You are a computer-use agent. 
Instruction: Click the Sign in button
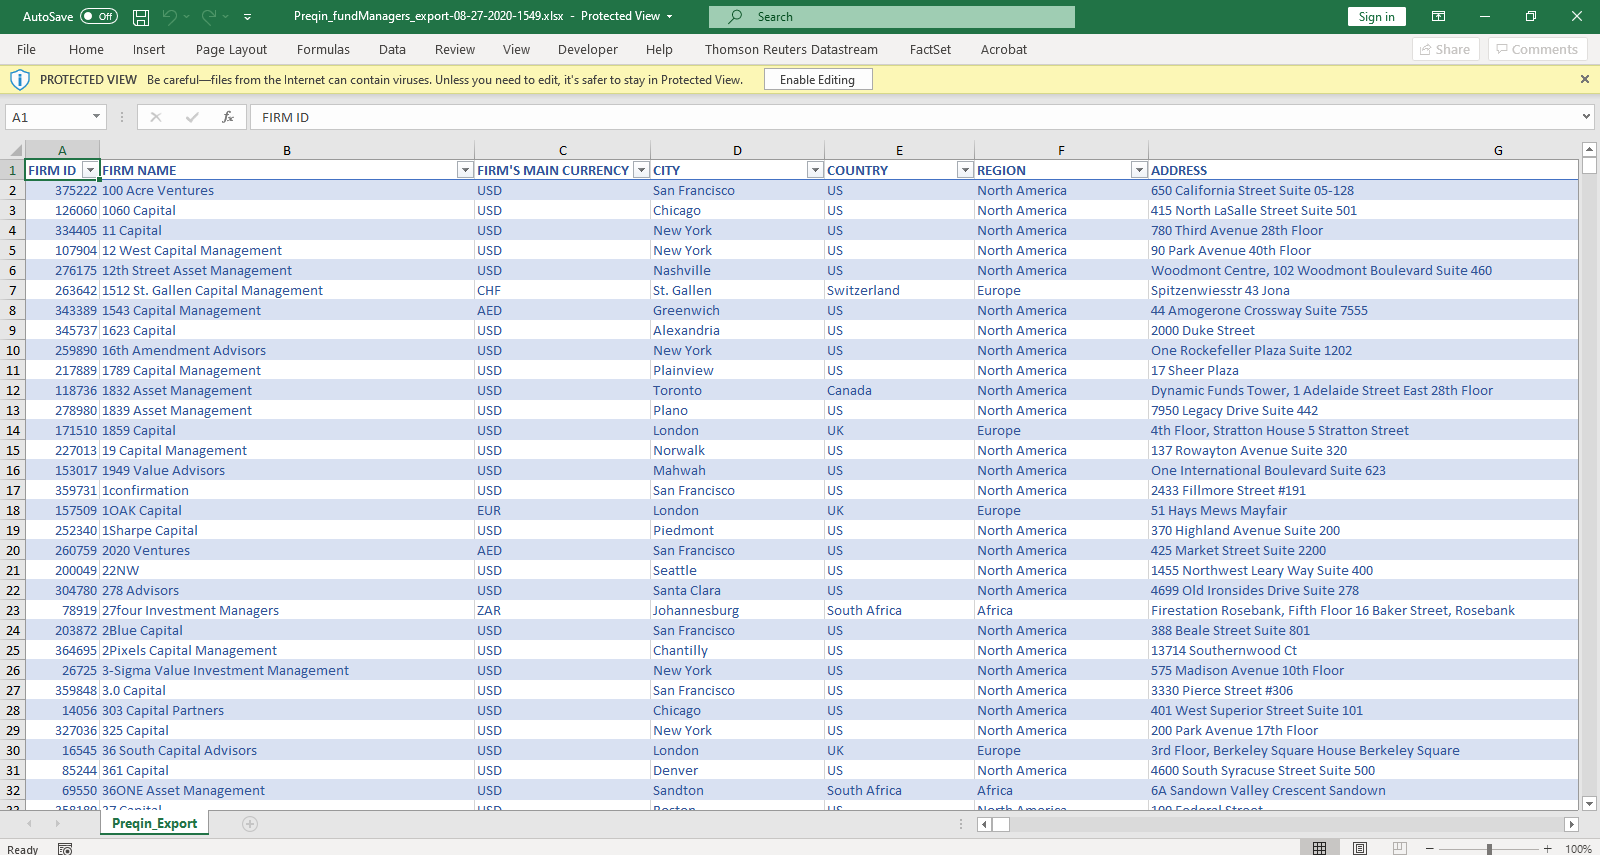click(1376, 16)
